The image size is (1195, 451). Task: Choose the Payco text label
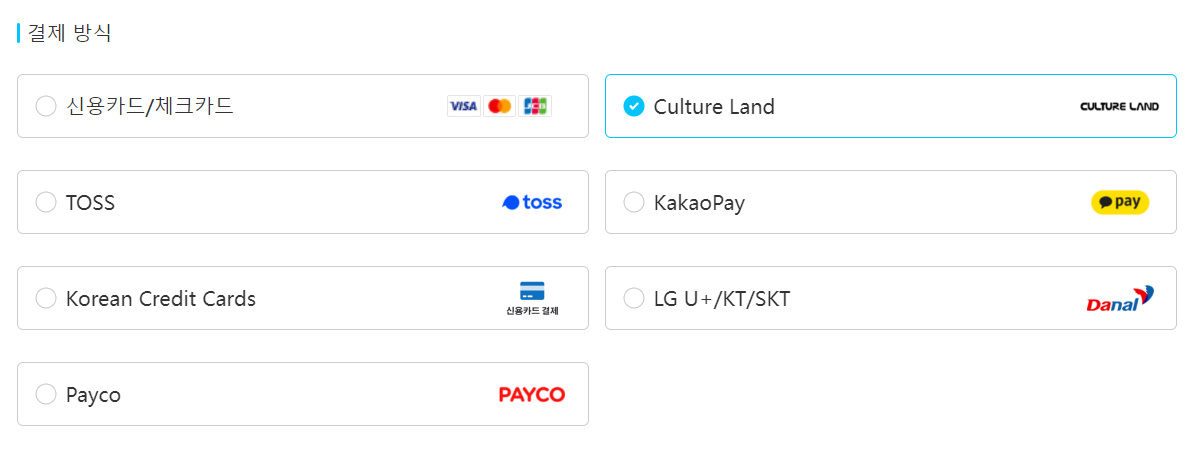coord(93,395)
